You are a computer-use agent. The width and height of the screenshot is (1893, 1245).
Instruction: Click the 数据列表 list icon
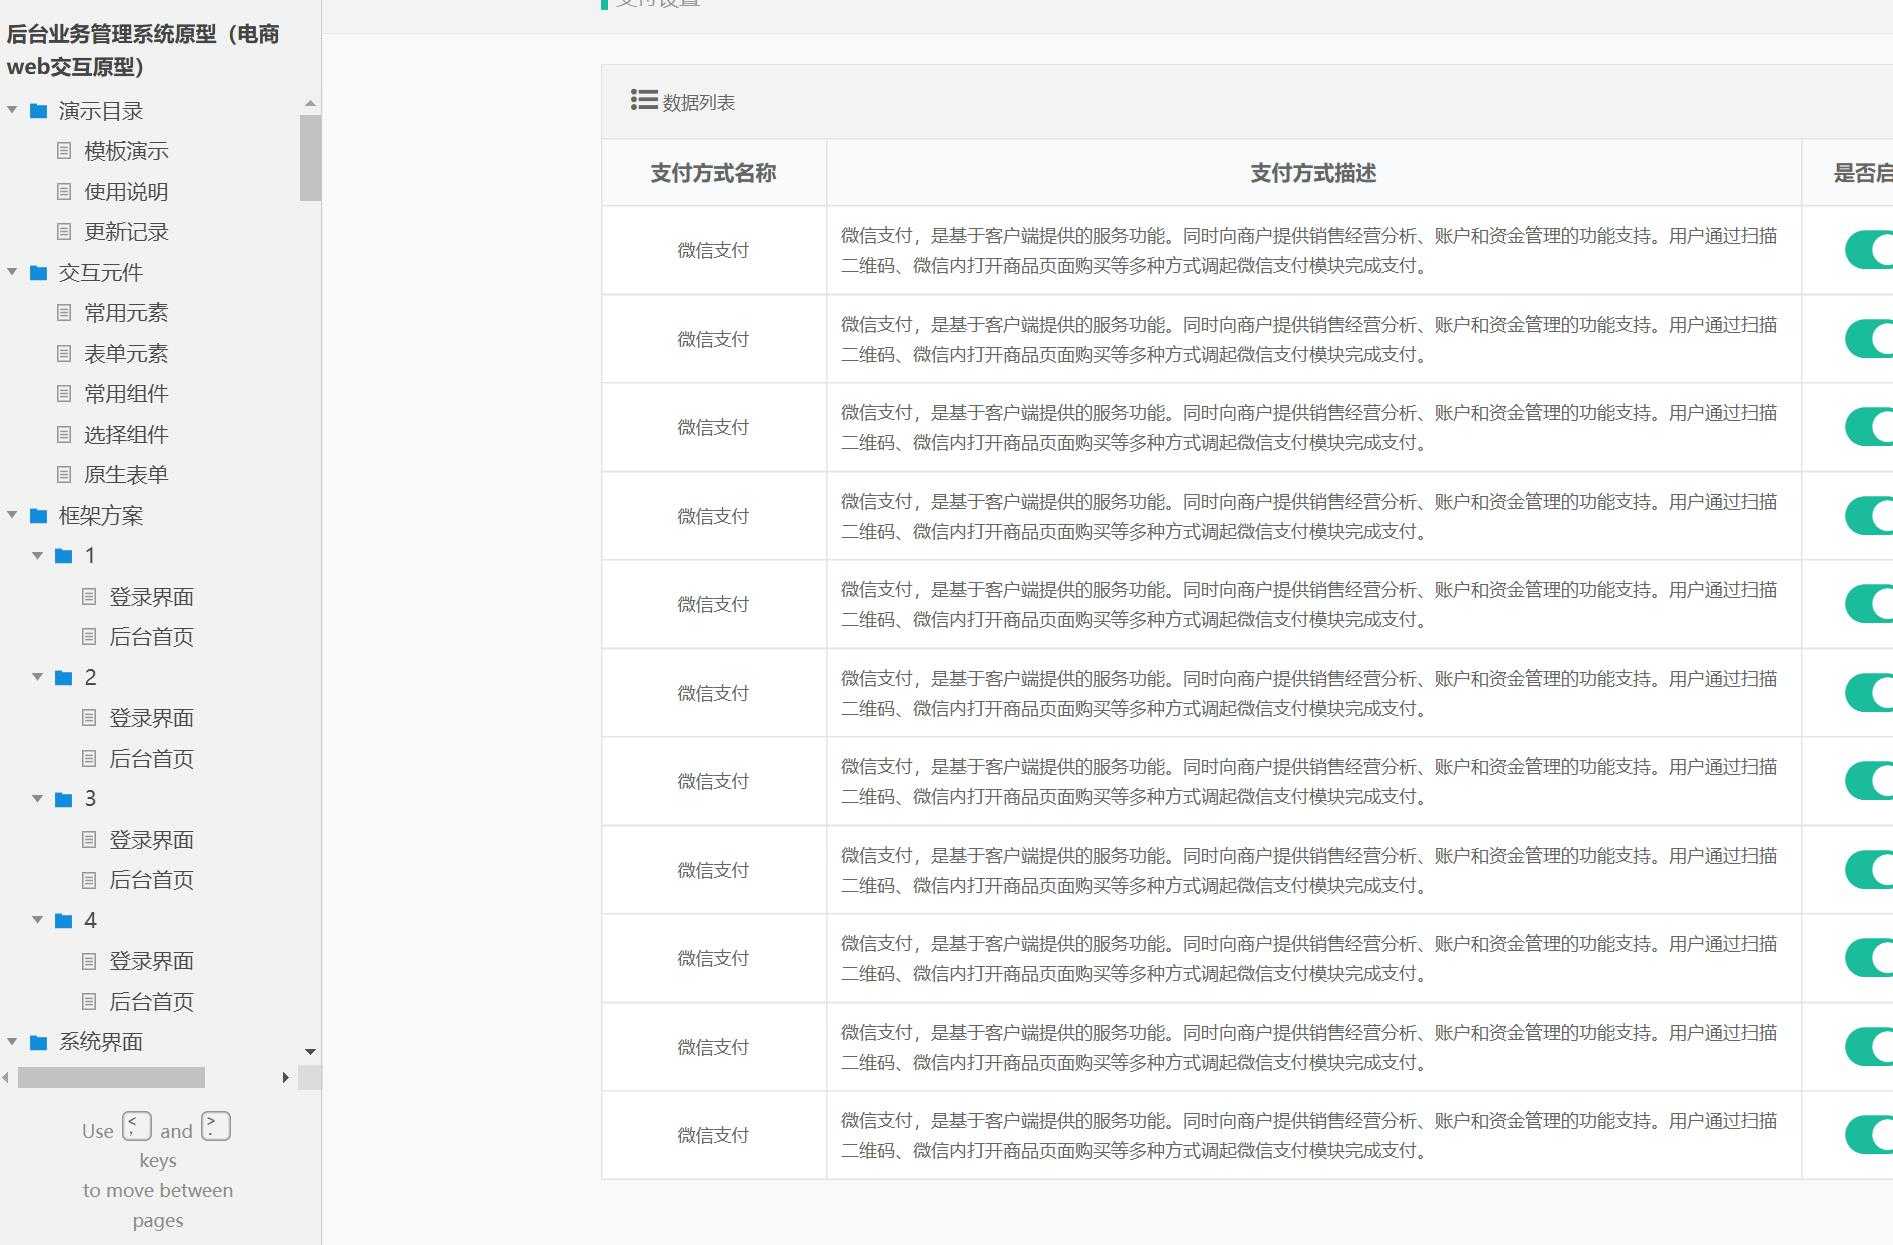642,100
